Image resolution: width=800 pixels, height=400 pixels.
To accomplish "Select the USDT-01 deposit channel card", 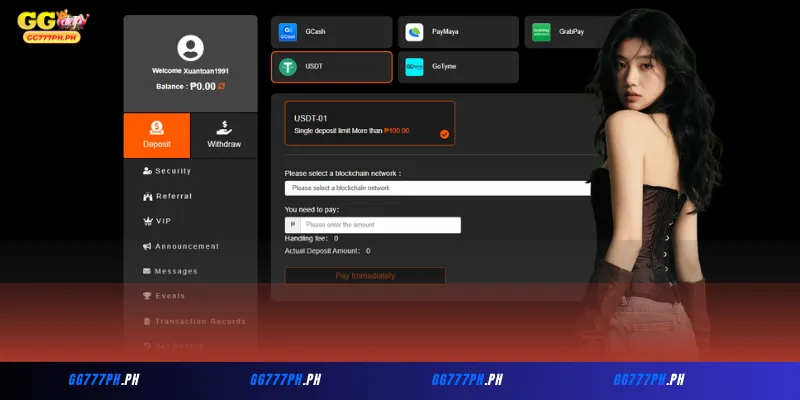I will coord(370,123).
